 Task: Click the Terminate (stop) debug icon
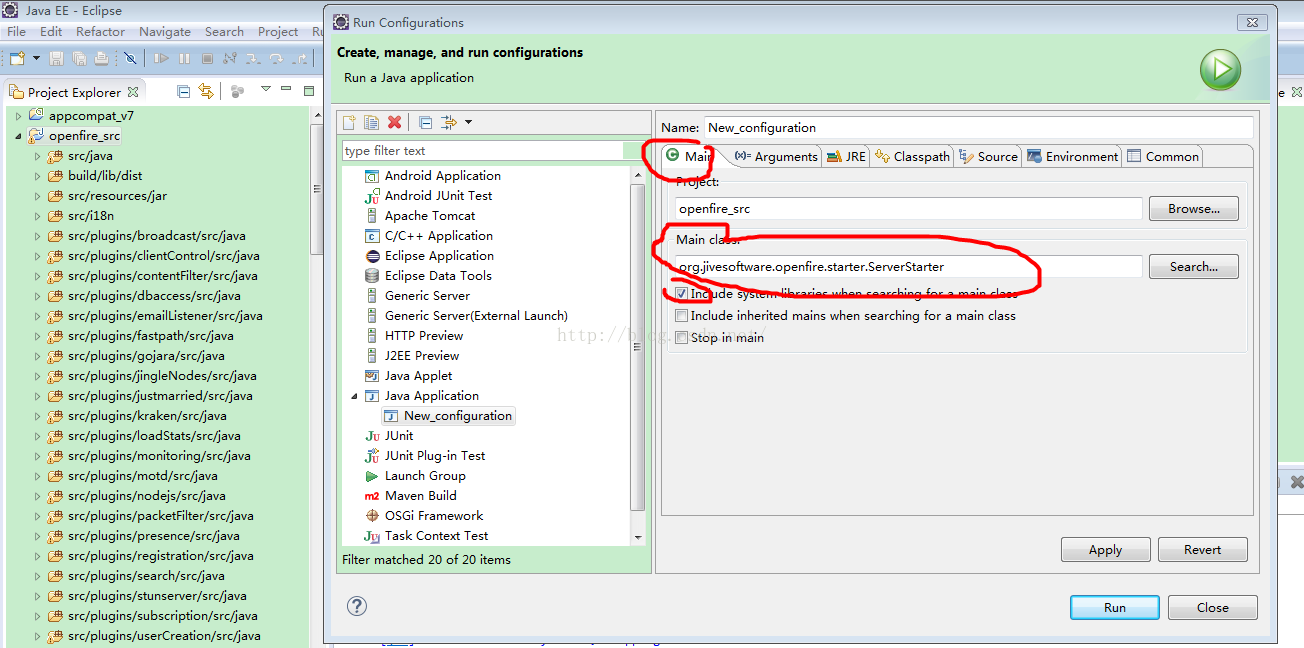(207, 60)
